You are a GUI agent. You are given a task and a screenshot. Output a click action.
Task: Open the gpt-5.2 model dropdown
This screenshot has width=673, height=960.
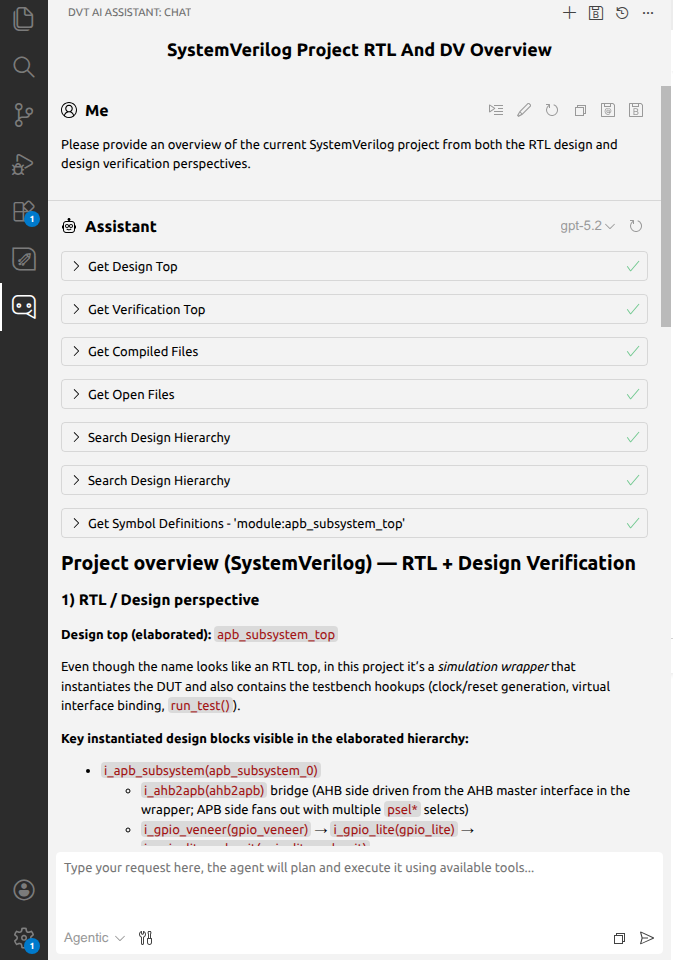pyautogui.click(x=587, y=227)
